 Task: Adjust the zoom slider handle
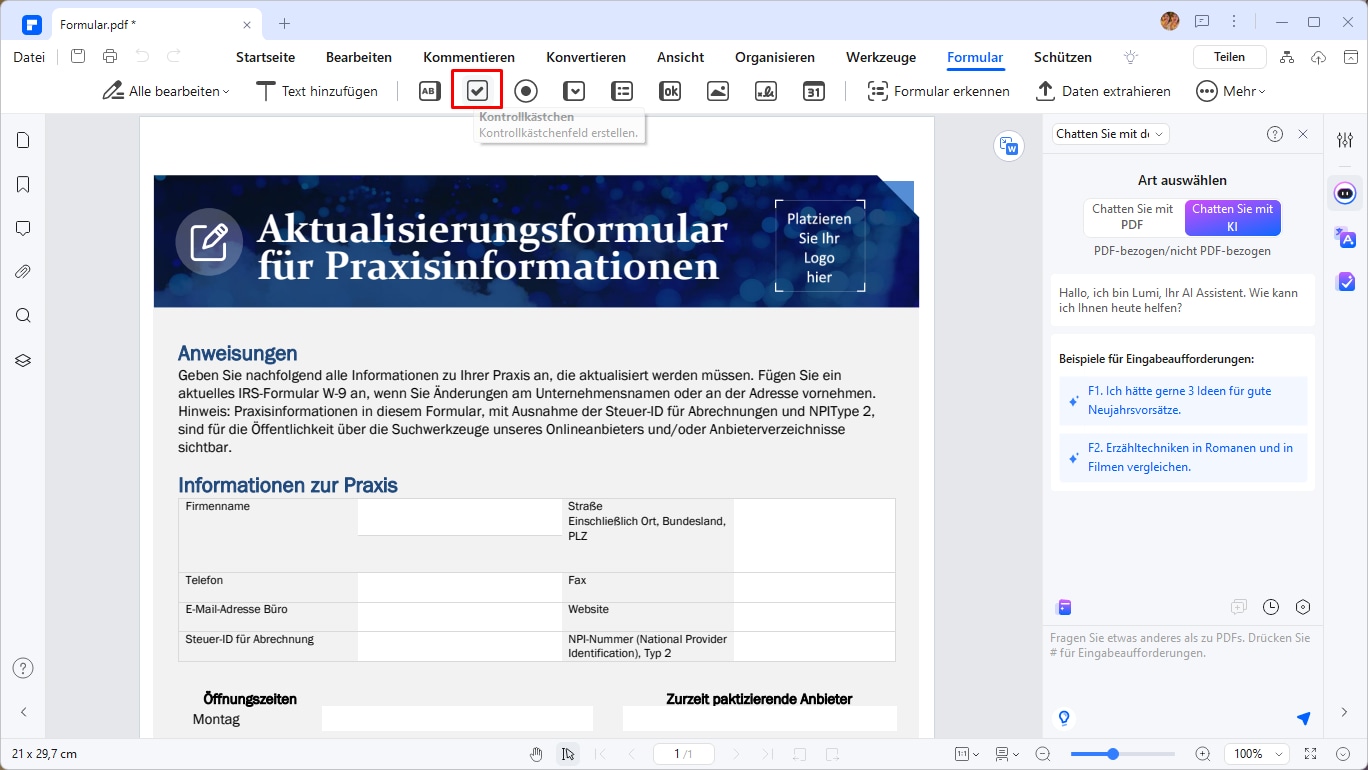(x=1113, y=754)
